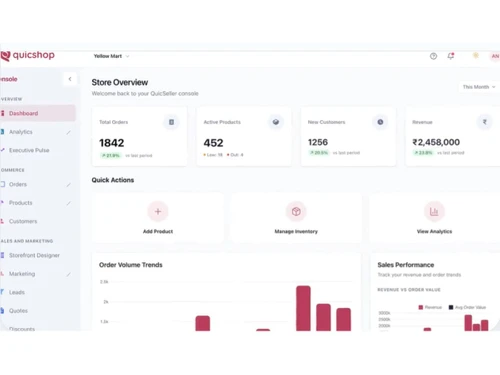The height and width of the screenshot is (375, 500).
Task: Open the AN user avatar
Action: 495,56
